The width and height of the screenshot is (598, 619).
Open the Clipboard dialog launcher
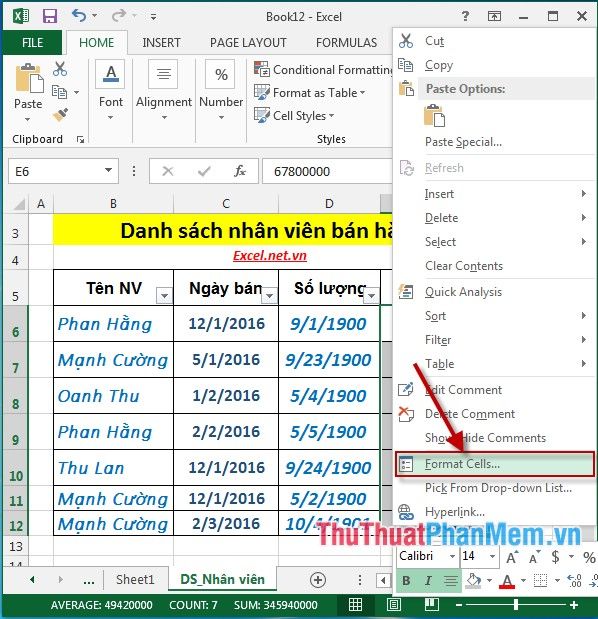pyautogui.click(x=81, y=139)
